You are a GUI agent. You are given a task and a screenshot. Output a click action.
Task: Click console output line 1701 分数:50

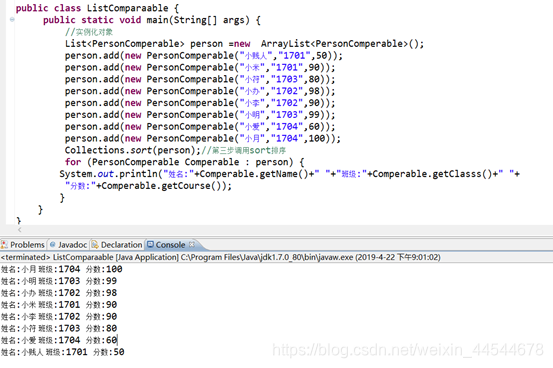[x=62, y=352]
